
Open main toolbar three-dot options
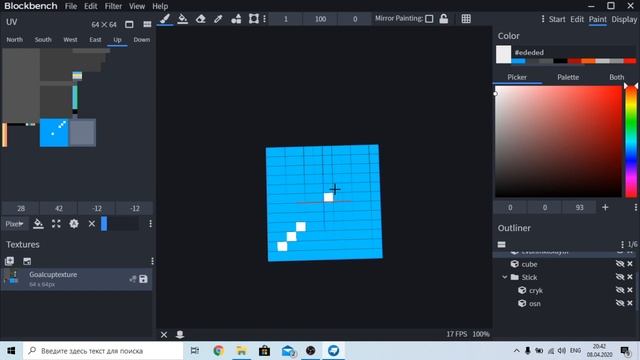coord(264,19)
